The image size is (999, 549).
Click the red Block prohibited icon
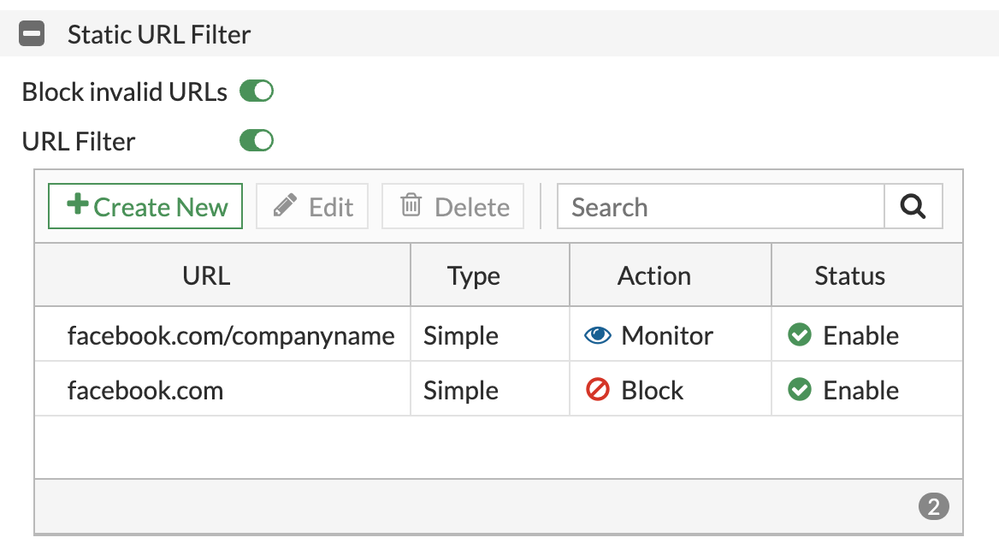click(598, 390)
